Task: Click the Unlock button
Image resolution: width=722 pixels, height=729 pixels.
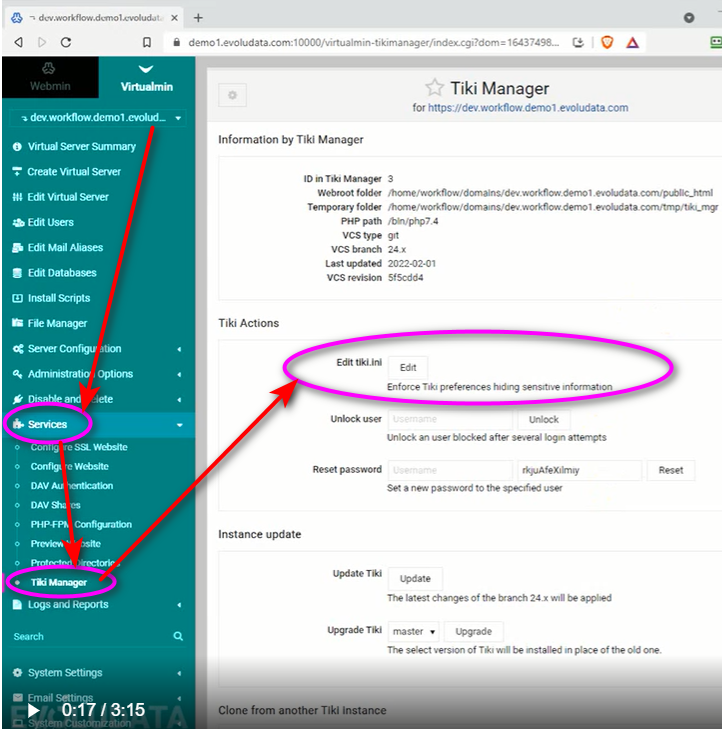Action: (x=543, y=419)
